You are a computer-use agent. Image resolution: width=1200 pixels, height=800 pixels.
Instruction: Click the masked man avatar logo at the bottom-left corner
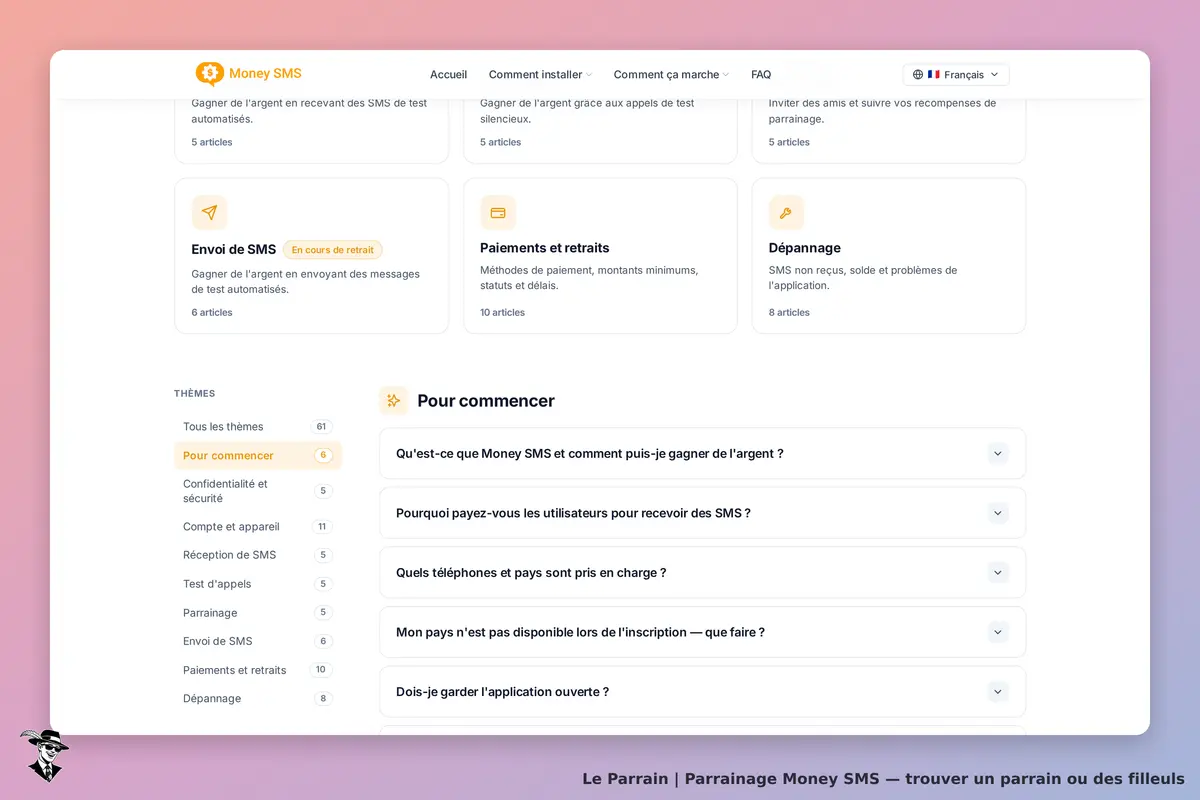(x=44, y=755)
